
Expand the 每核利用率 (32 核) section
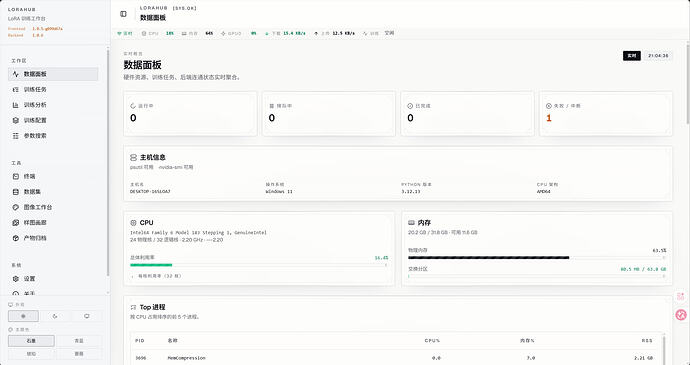click(157, 276)
